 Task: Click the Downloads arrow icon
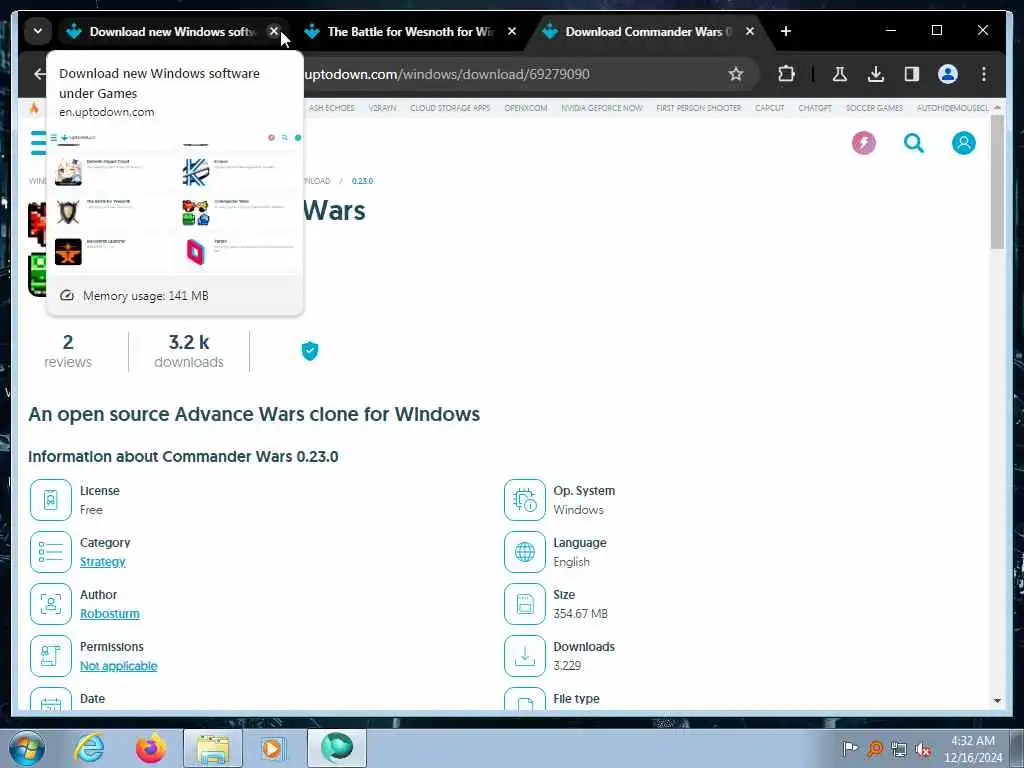(524, 656)
